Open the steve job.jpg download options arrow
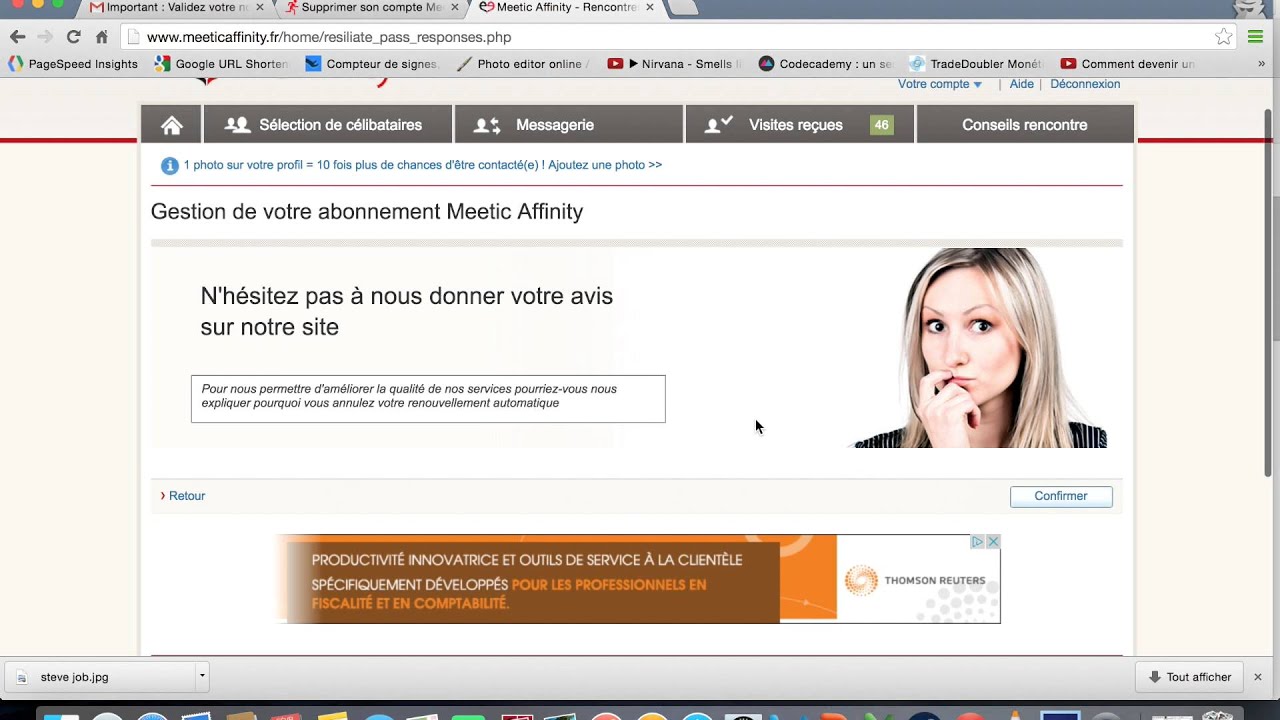1280x720 pixels. [201, 676]
